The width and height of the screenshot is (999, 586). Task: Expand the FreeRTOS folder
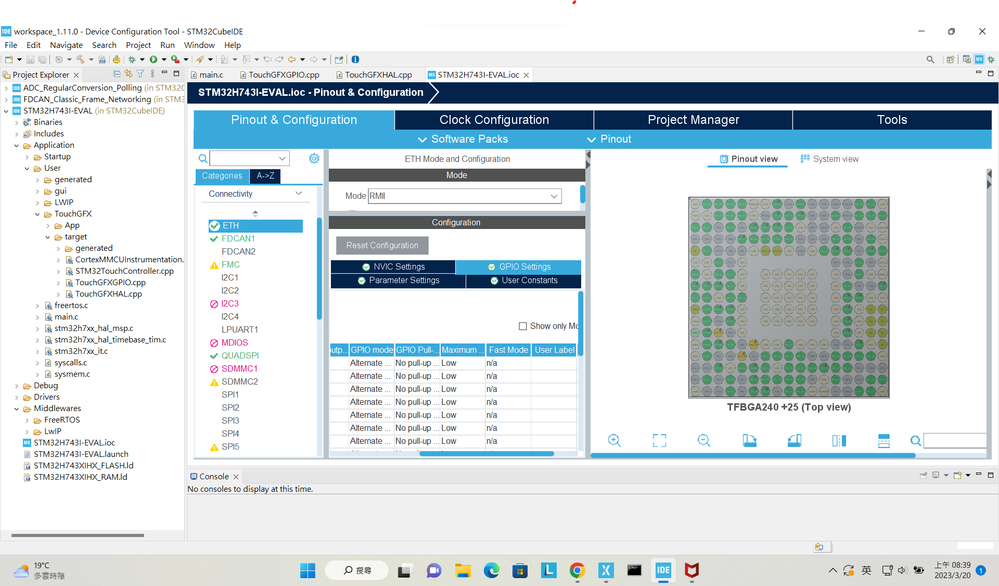tap(27, 420)
